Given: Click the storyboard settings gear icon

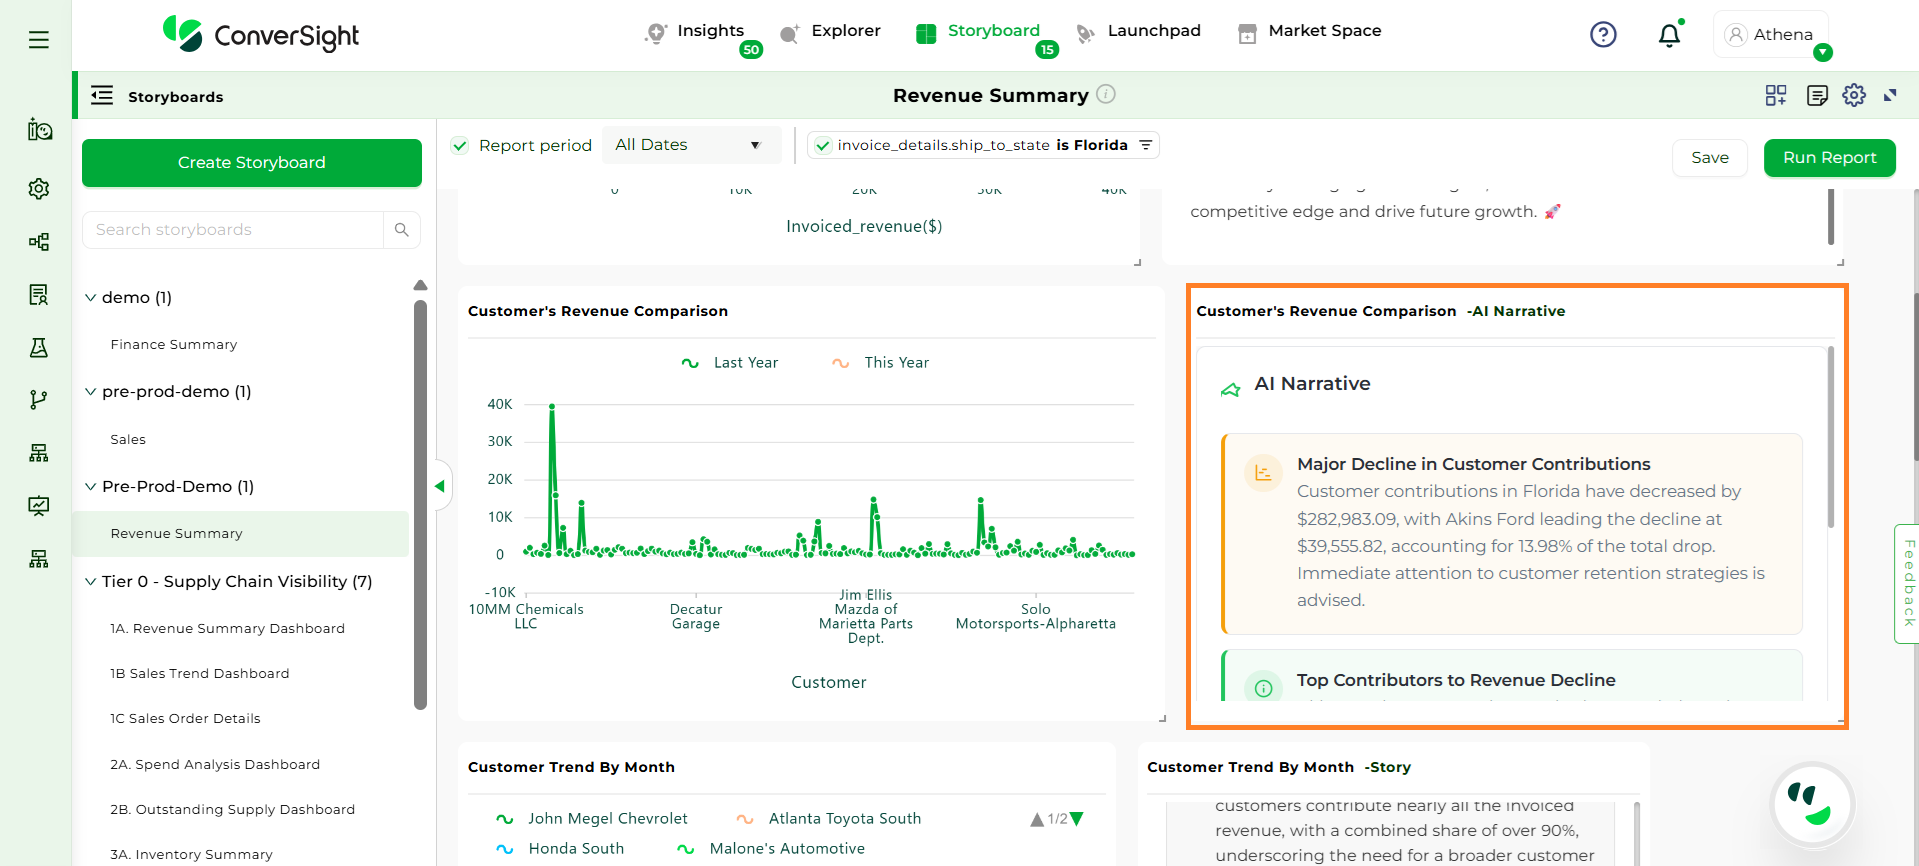Looking at the screenshot, I should [x=1854, y=95].
